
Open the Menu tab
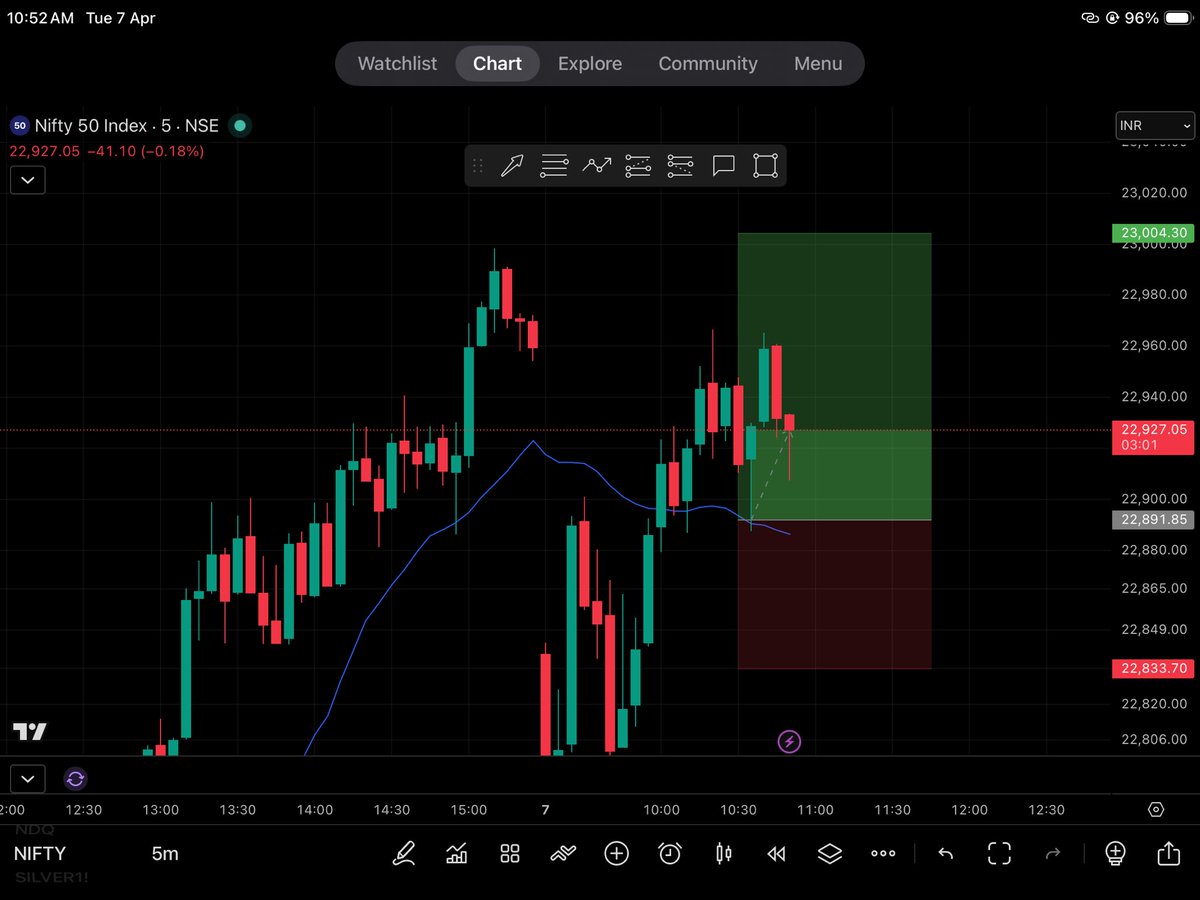coord(818,63)
